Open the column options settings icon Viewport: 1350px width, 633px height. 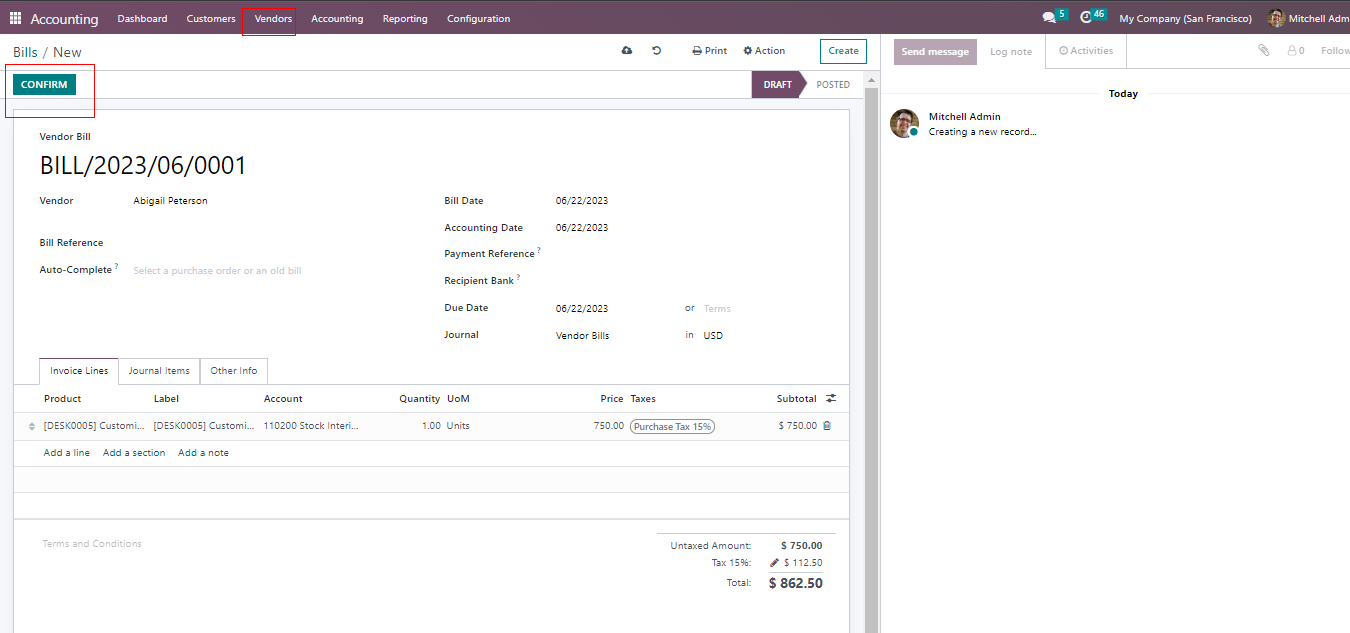click(831, 399)
